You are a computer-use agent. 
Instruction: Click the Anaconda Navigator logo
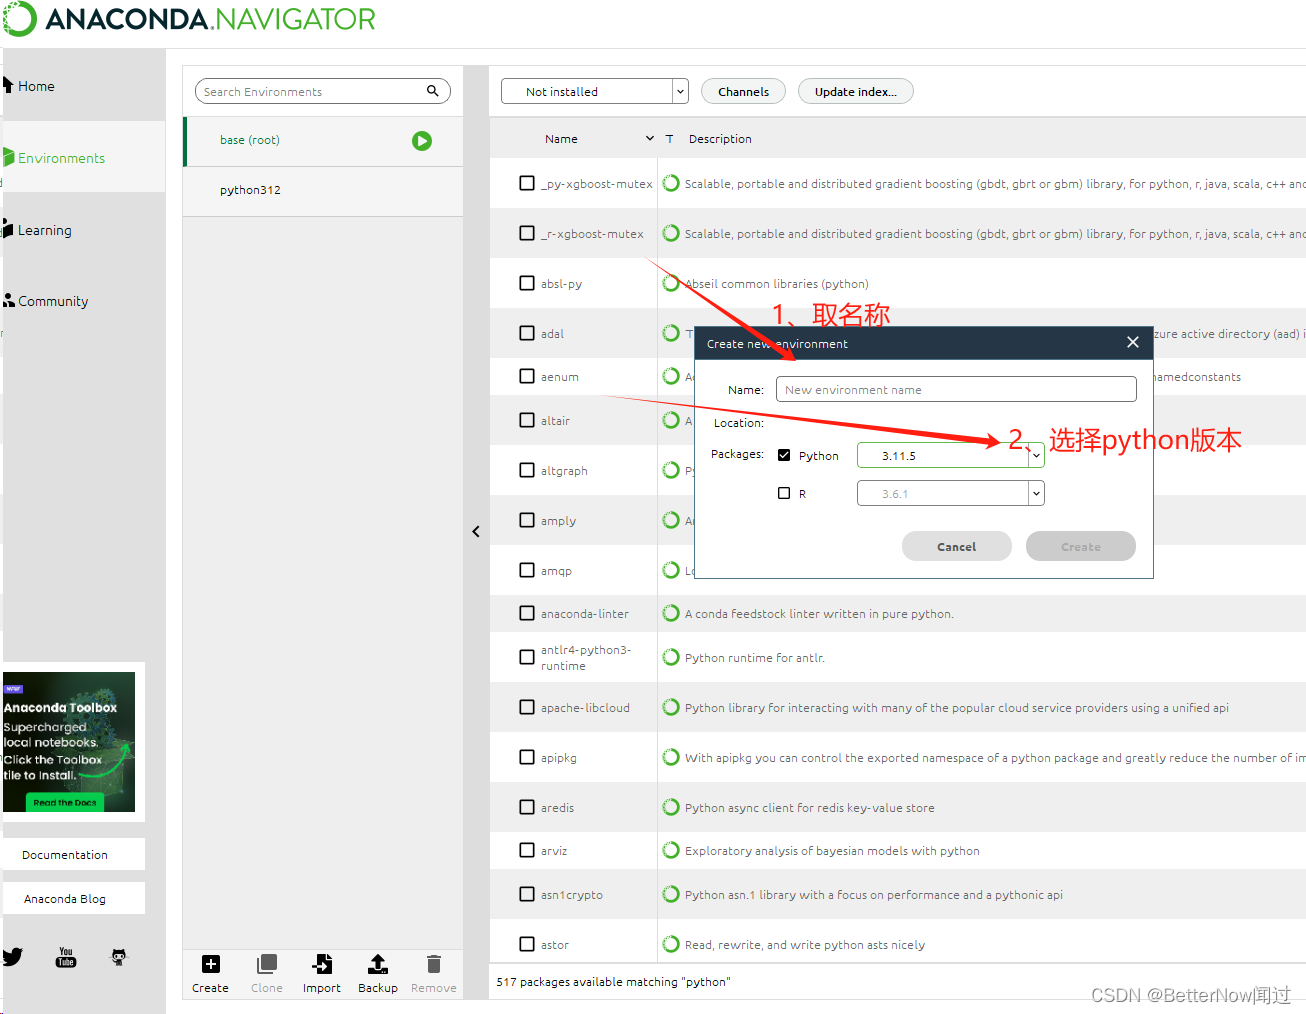pyautogui.click(x=189, y=19)
